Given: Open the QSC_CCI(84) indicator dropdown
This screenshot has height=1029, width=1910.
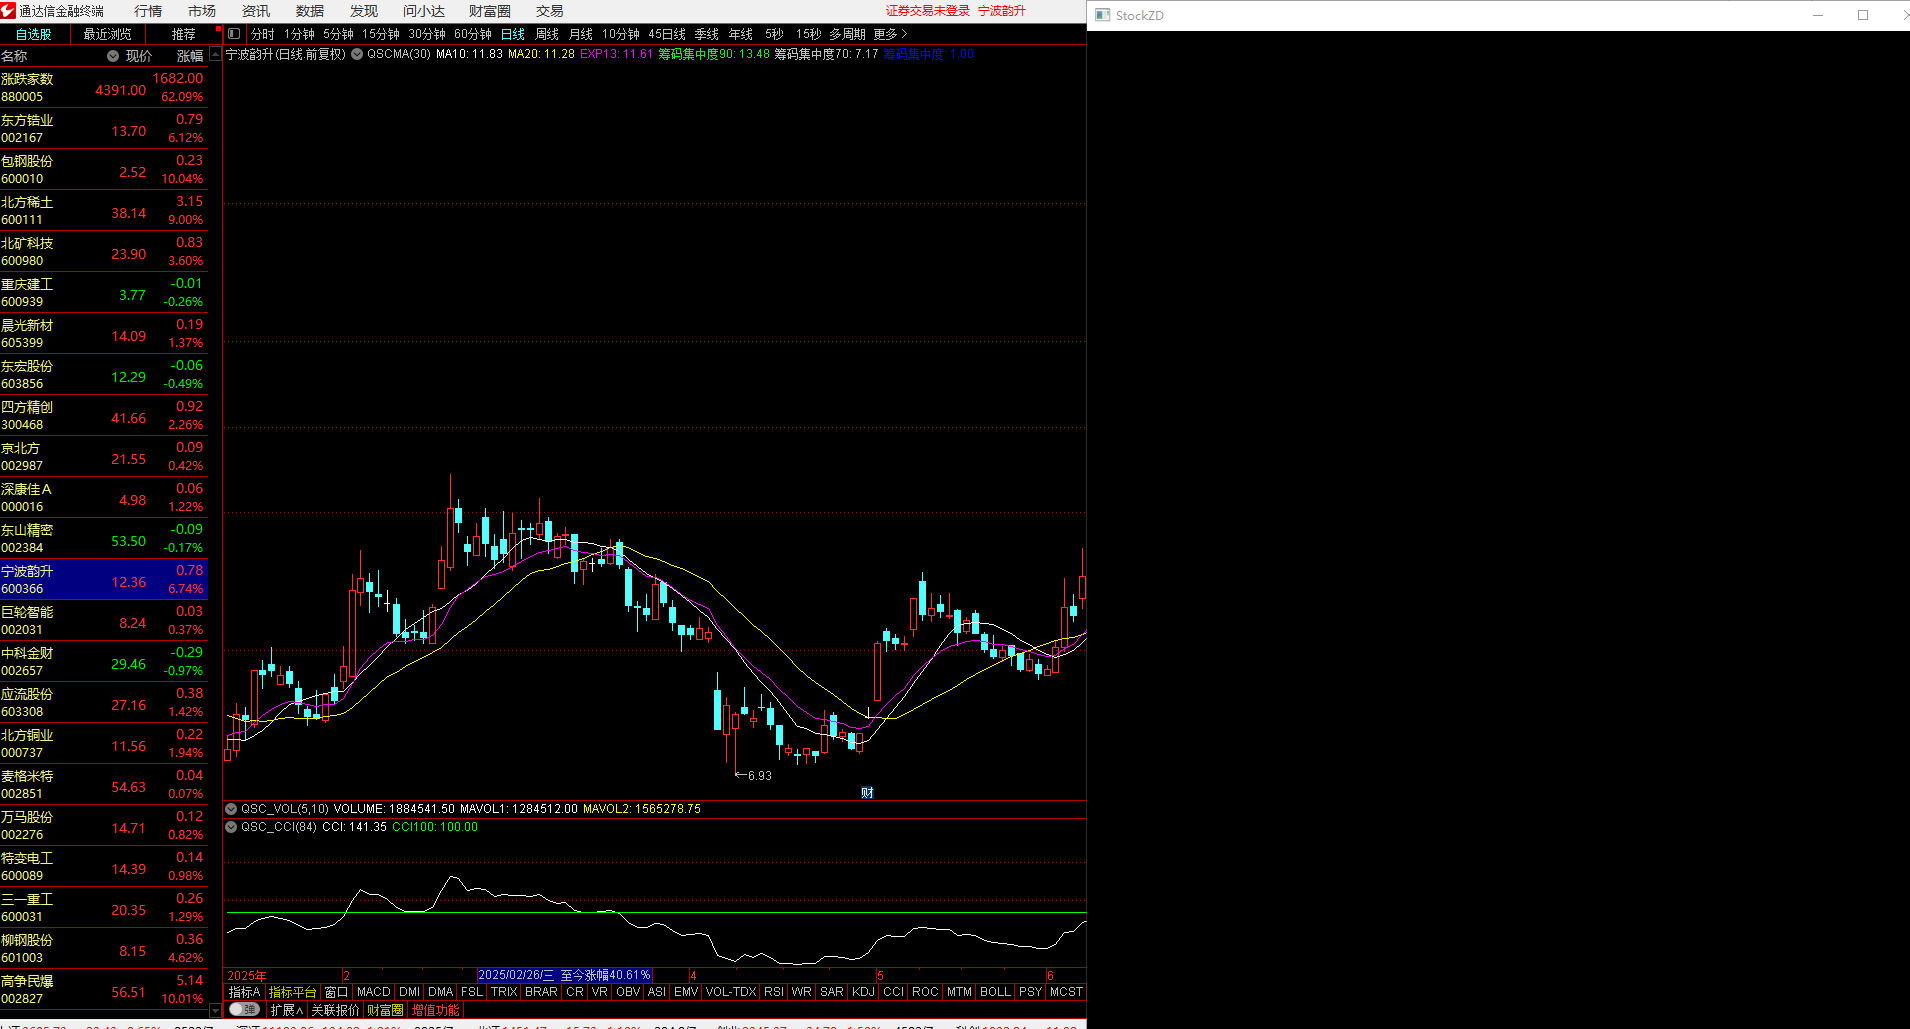Looking at the screenshot, I should point(231,827).
